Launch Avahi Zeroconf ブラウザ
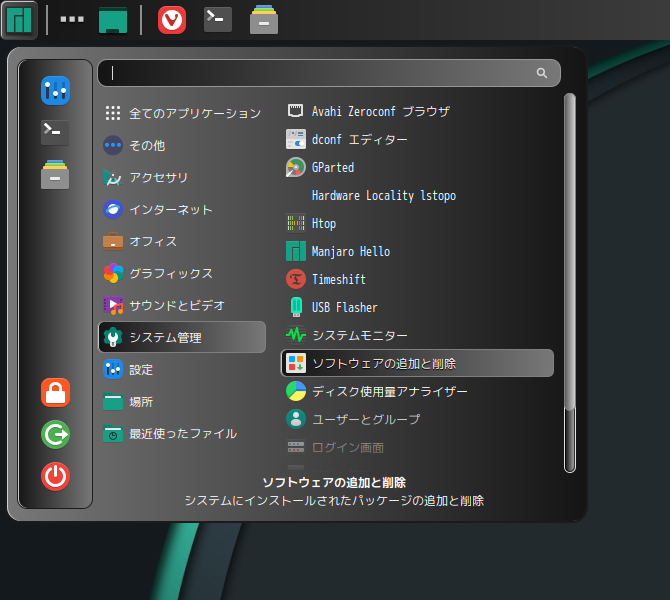 point(417,112)
